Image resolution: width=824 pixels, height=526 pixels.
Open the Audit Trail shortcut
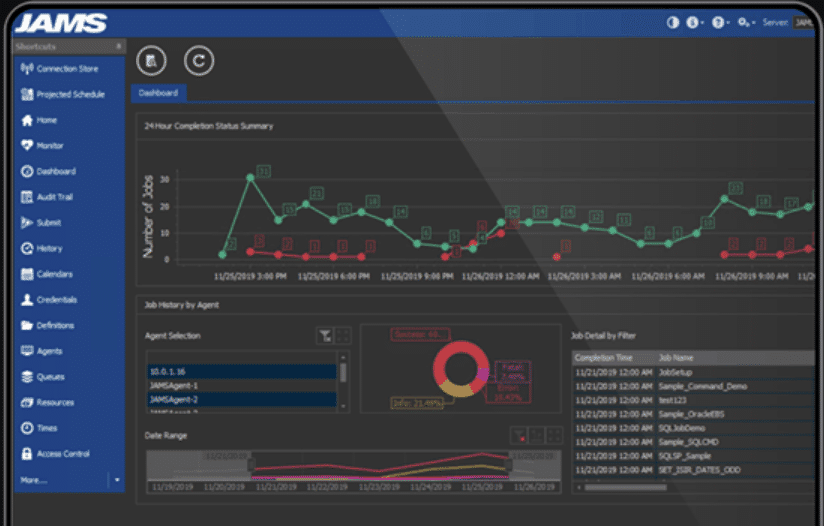coord(54,197)
